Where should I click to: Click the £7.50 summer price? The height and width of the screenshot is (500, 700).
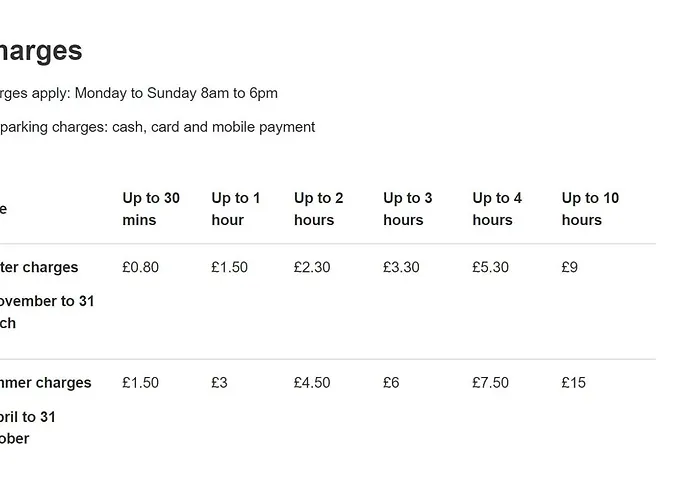(x=491, y=383)
